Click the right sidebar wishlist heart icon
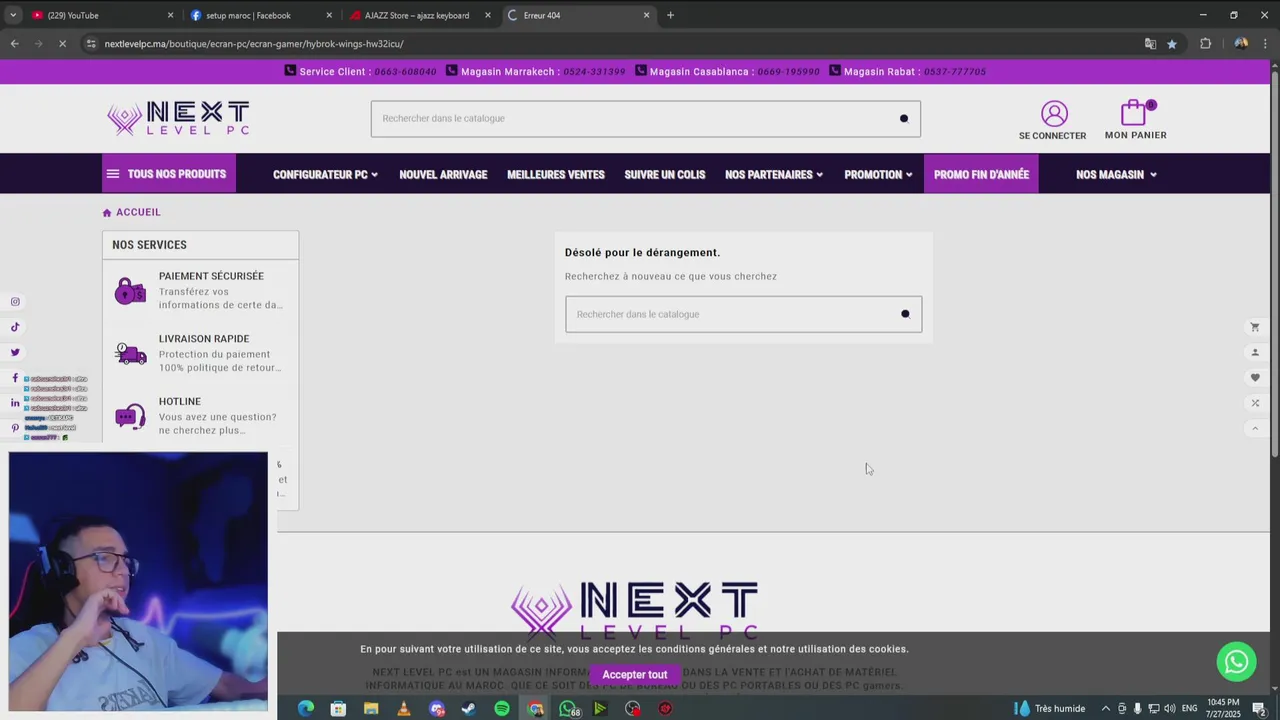The image size is (1280, 720). tap(1255, 378)
